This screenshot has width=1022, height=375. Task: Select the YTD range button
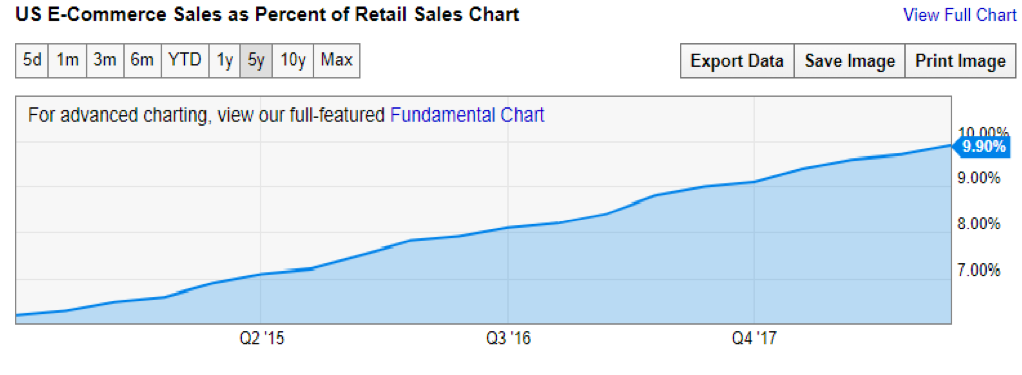185,61
